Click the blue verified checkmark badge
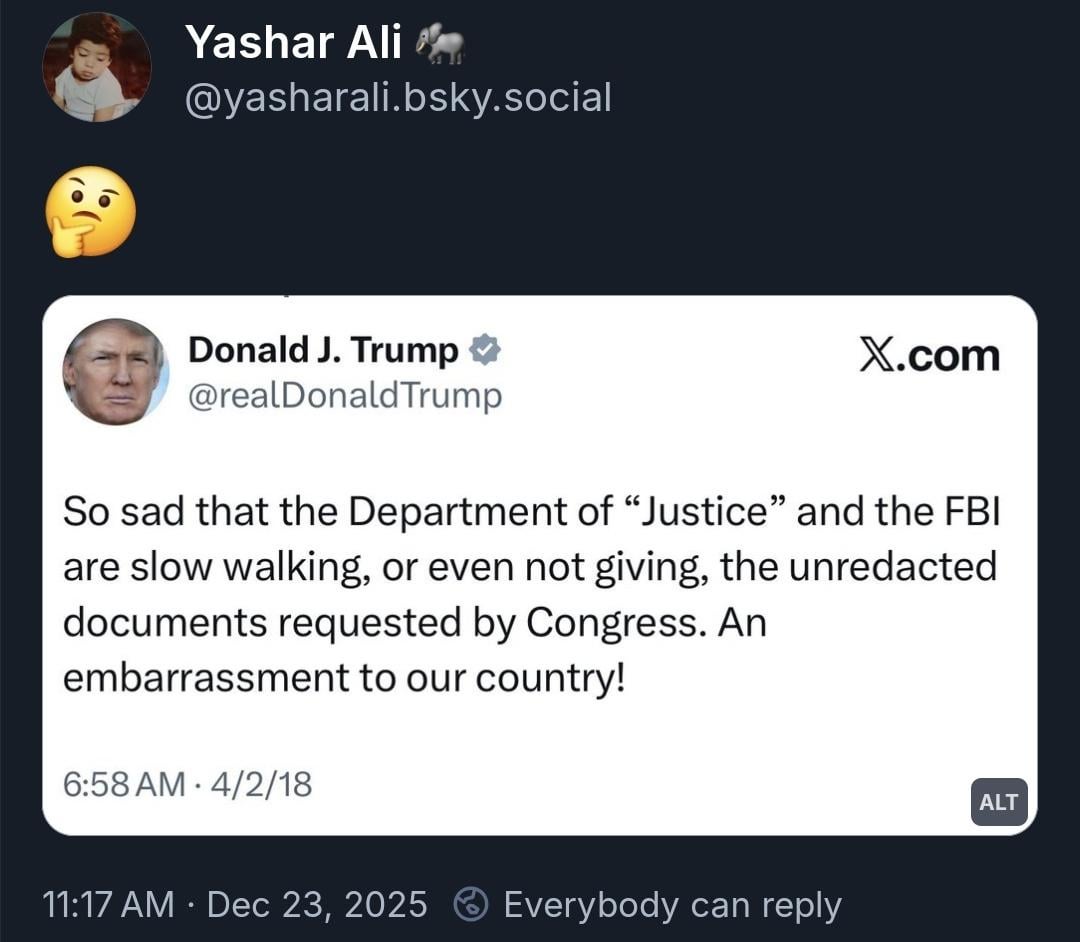 (485, 351)
